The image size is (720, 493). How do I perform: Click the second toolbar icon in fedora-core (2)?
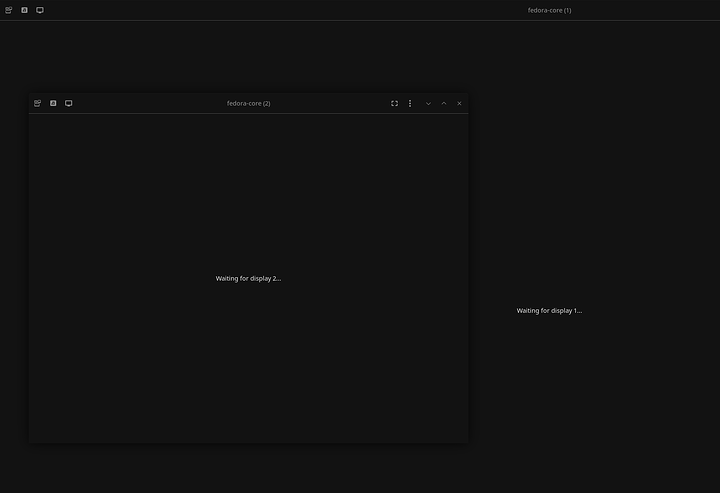[x=53, y=103]
